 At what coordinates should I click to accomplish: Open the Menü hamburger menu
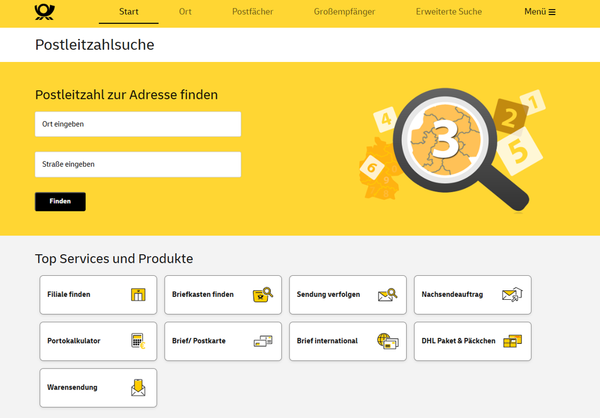[x=540, y=12]
